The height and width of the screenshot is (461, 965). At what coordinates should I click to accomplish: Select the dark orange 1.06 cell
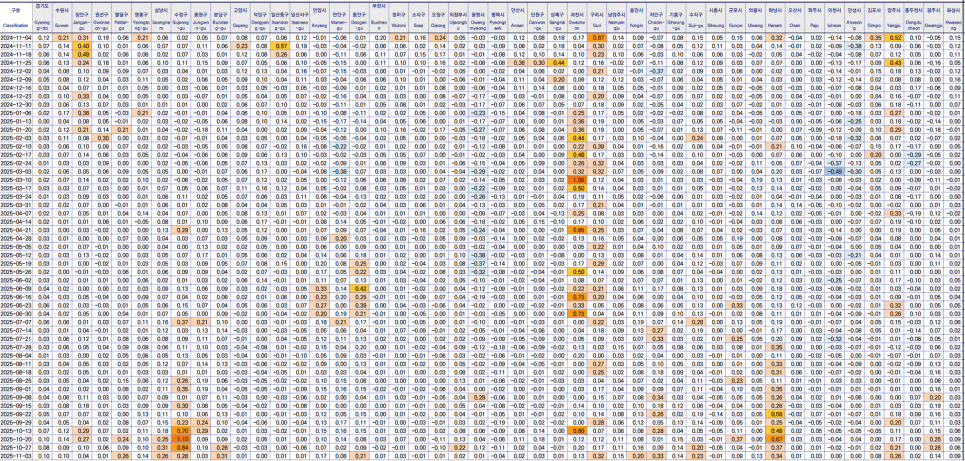coord(578,179)
